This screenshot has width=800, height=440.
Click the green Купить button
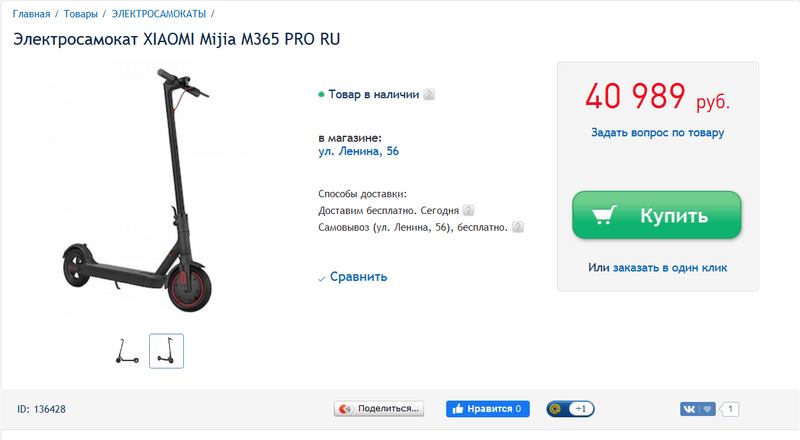point(657,215)
